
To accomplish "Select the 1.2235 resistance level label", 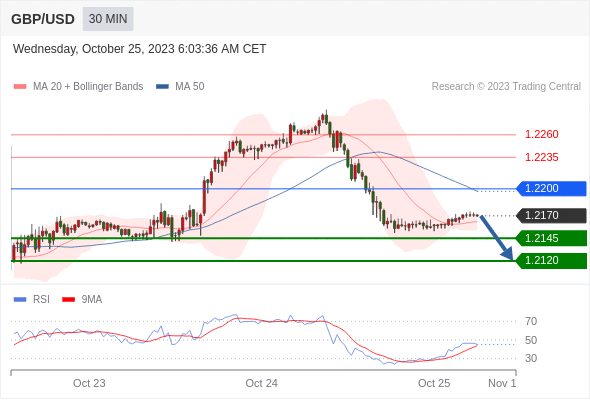I will coord(541,157).
